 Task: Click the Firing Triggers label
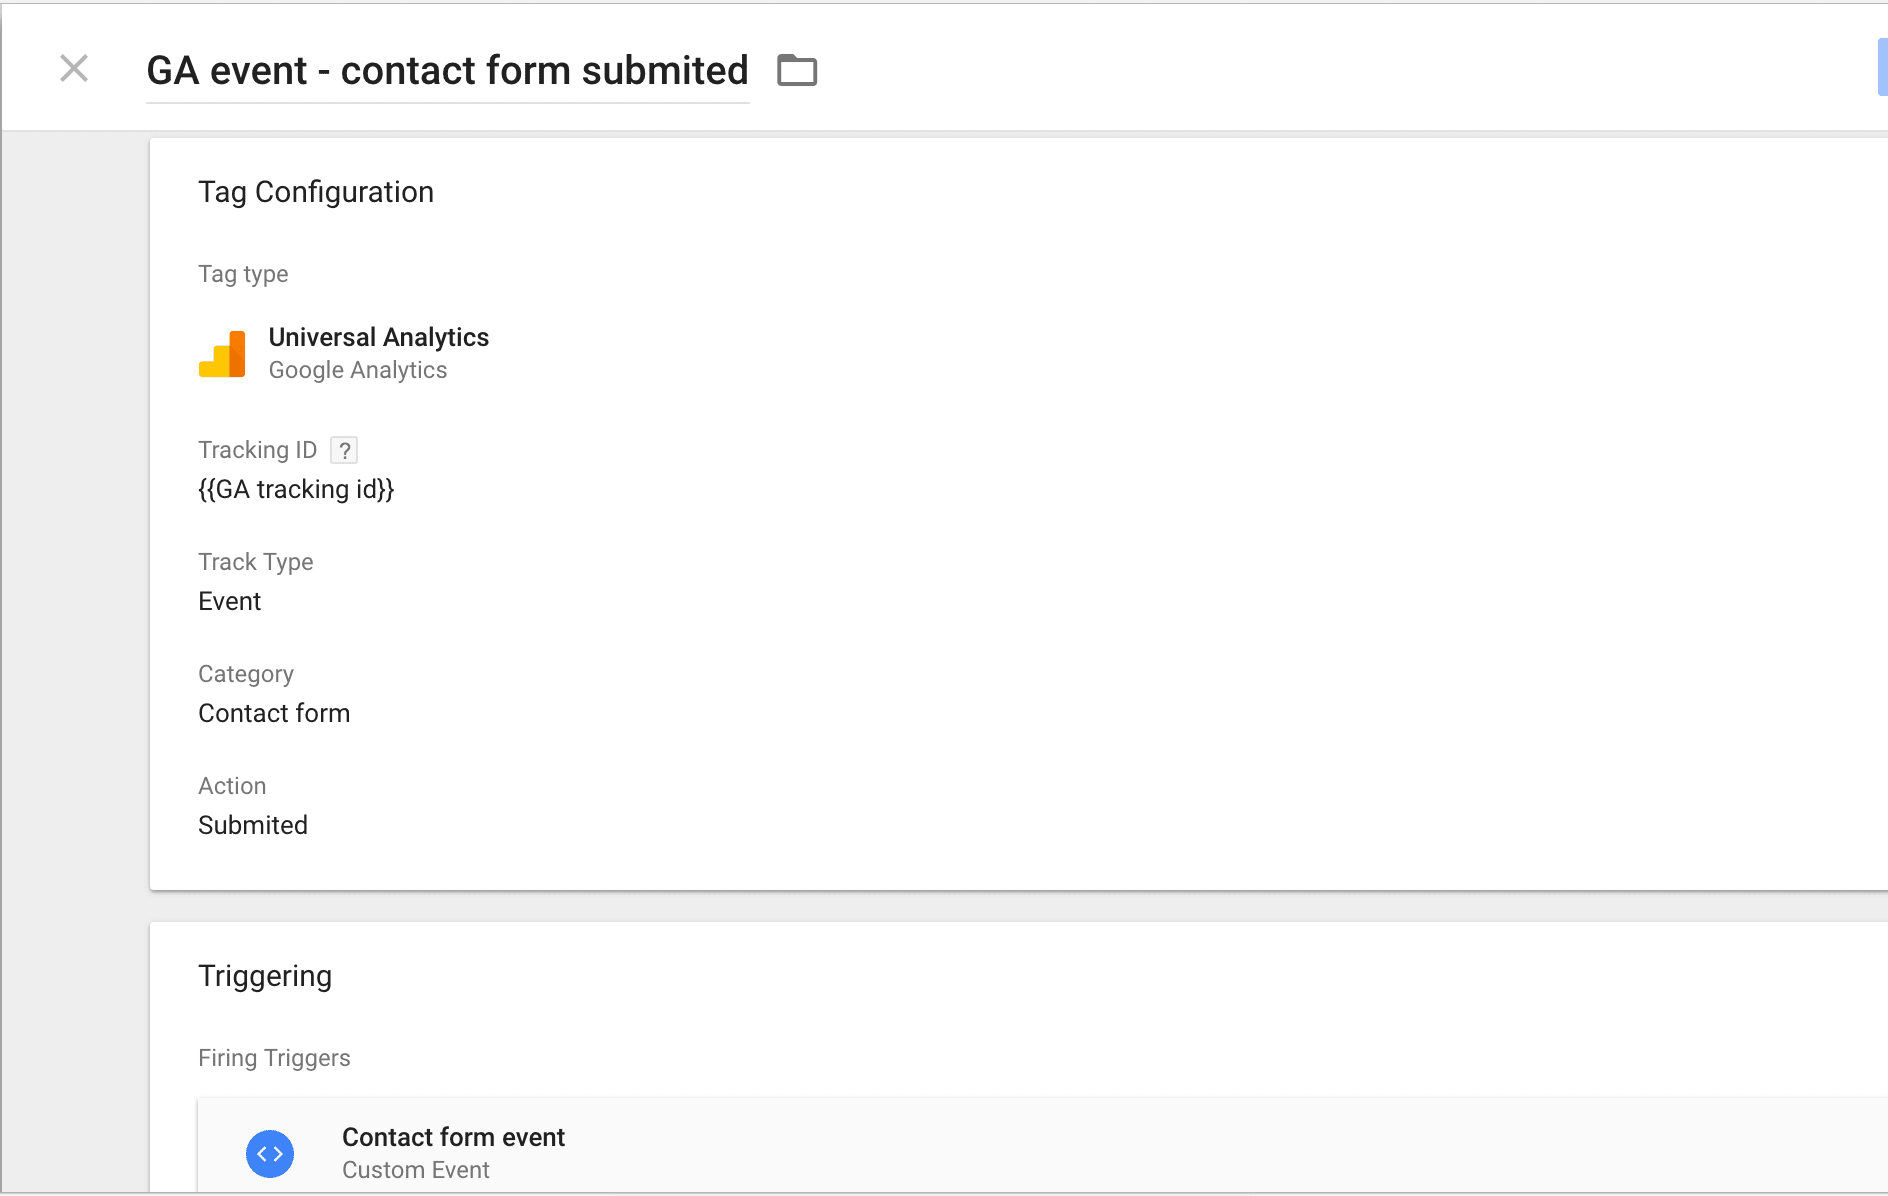(274, 1058)
